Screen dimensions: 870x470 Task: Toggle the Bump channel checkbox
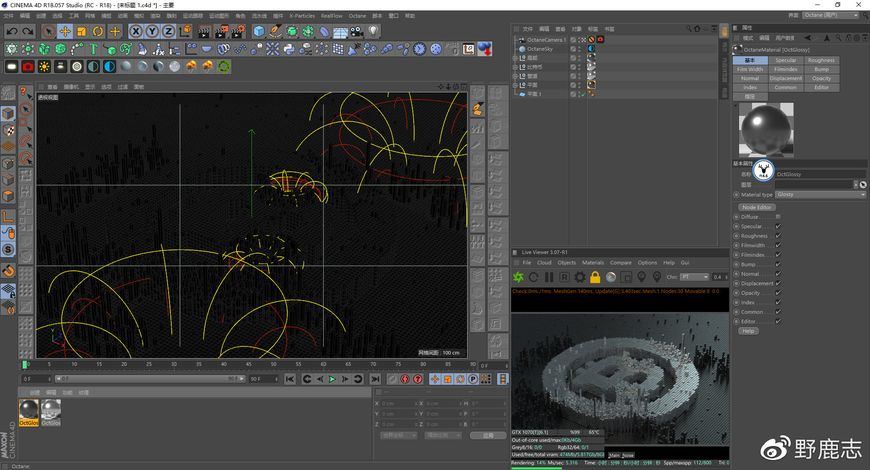[x=778, y=265]
